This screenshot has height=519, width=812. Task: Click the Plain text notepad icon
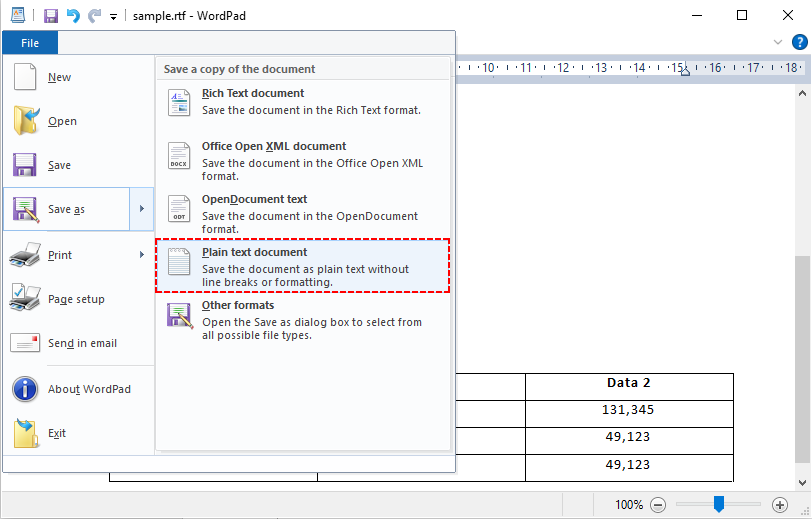click(179, 261)
